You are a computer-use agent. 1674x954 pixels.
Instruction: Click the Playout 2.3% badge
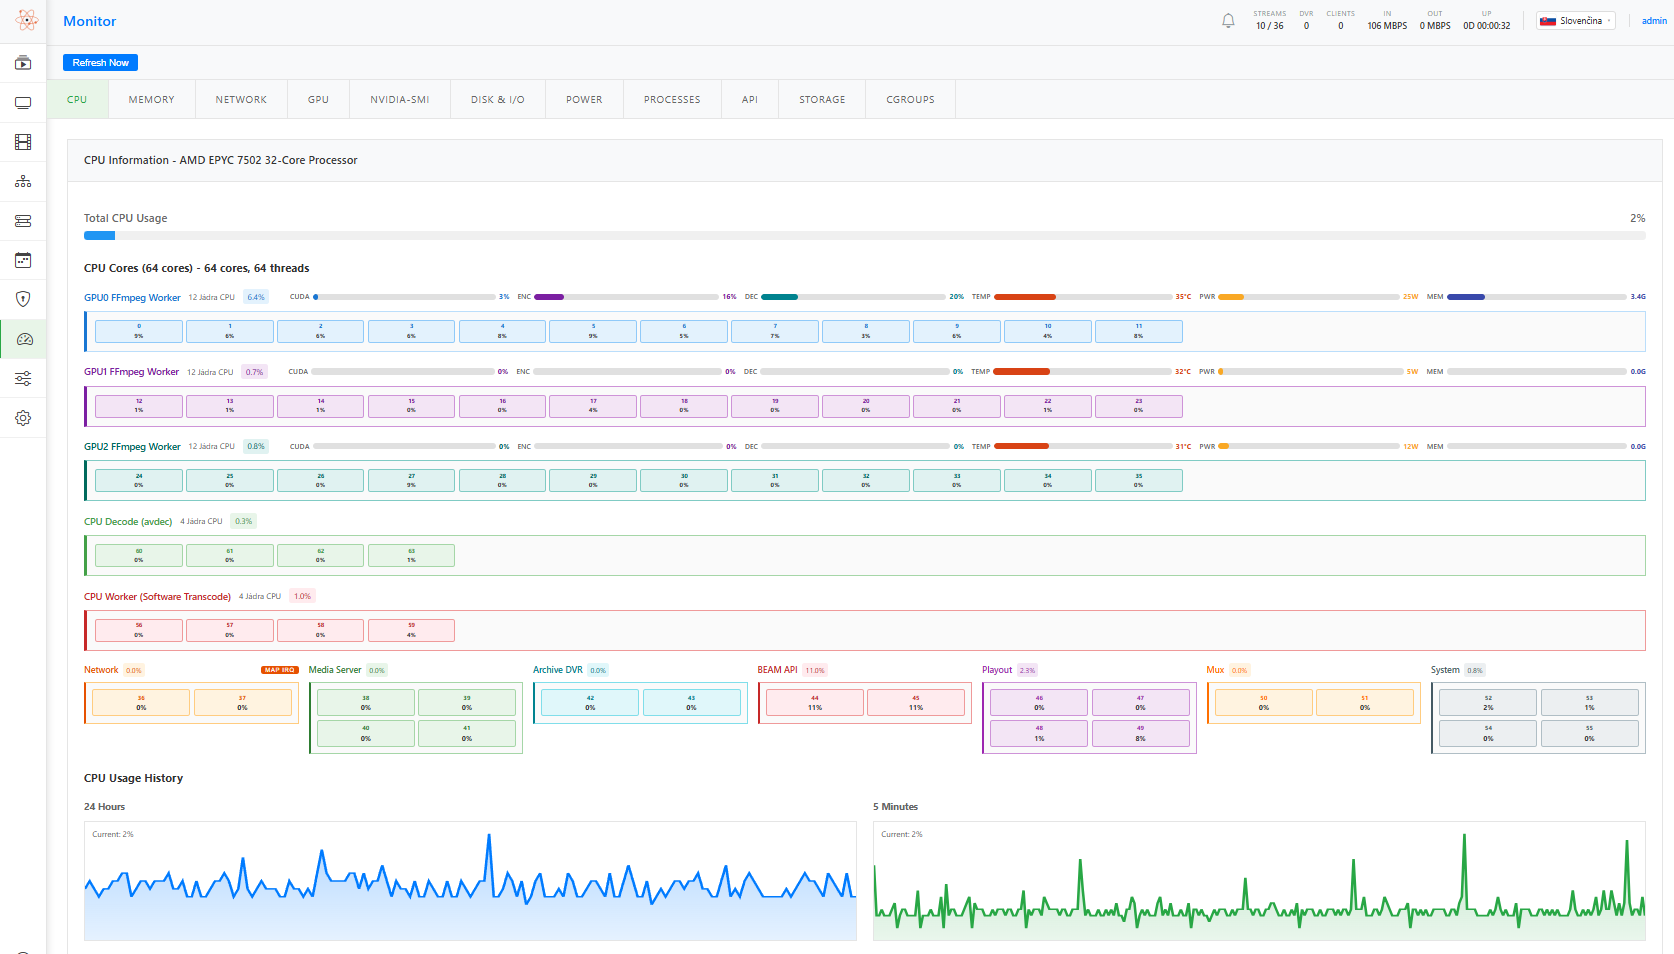[1027, 670]
